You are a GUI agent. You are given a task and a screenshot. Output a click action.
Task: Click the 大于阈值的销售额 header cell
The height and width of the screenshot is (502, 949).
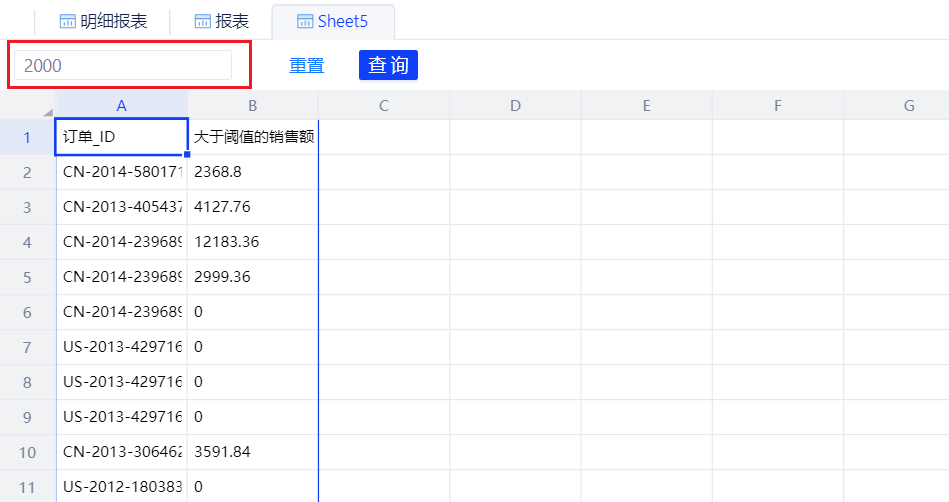(252, 137)
